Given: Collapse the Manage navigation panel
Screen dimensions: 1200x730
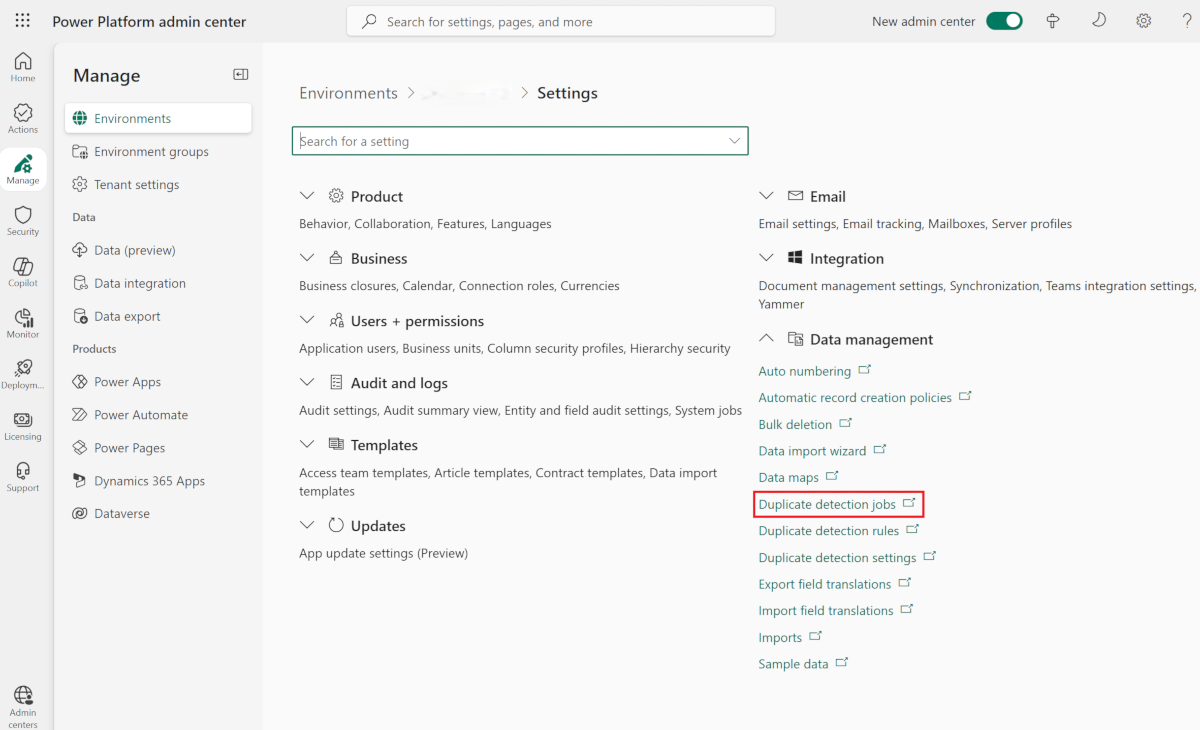Looking at the screenshot, I should [x=240, y=74].
